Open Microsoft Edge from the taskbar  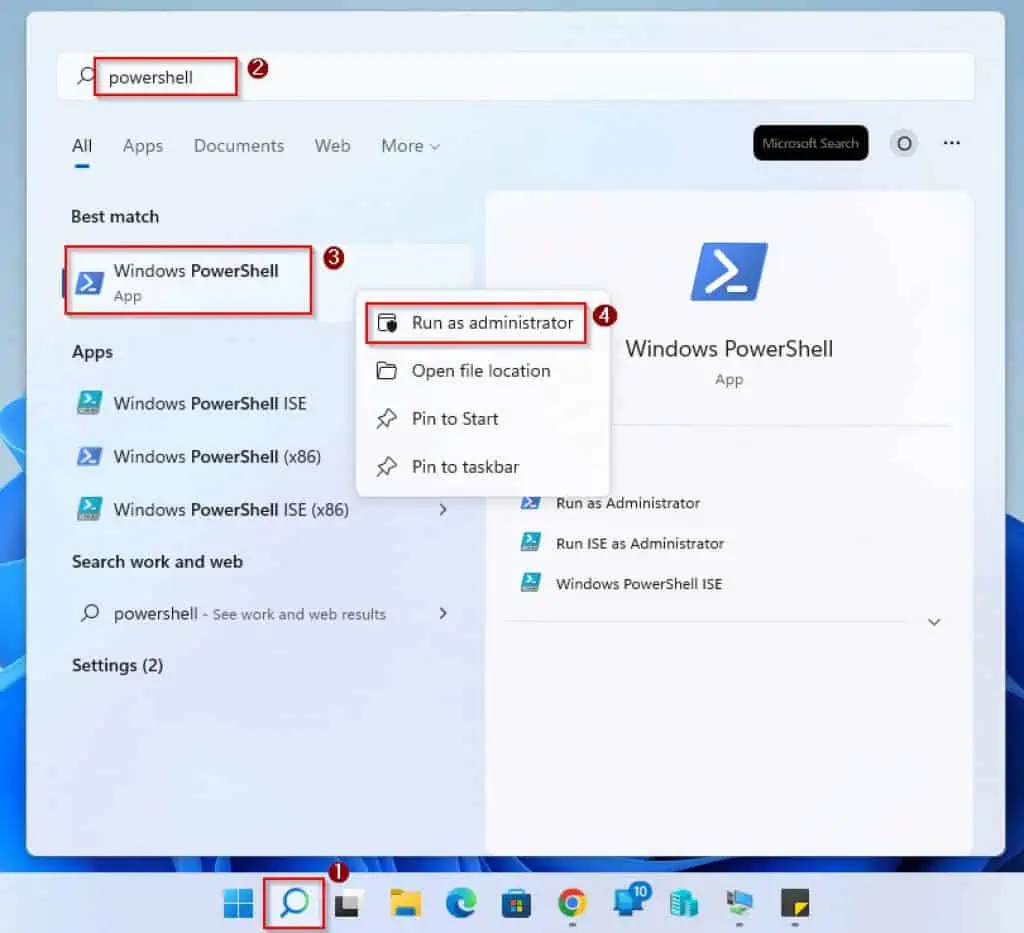[x=461, y=904]
